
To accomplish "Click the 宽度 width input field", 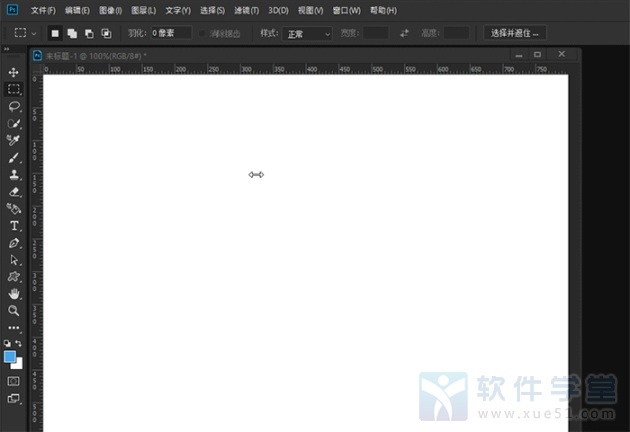I will click(x=376, y=33).
